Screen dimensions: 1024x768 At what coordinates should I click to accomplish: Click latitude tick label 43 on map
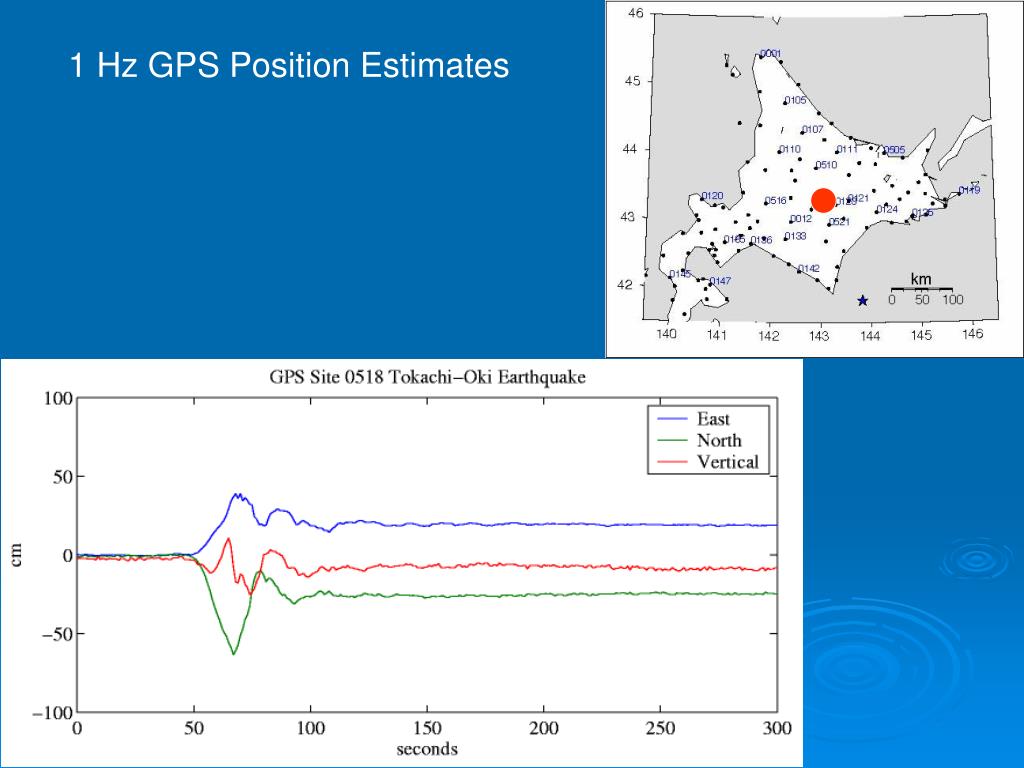pos(626,217)
